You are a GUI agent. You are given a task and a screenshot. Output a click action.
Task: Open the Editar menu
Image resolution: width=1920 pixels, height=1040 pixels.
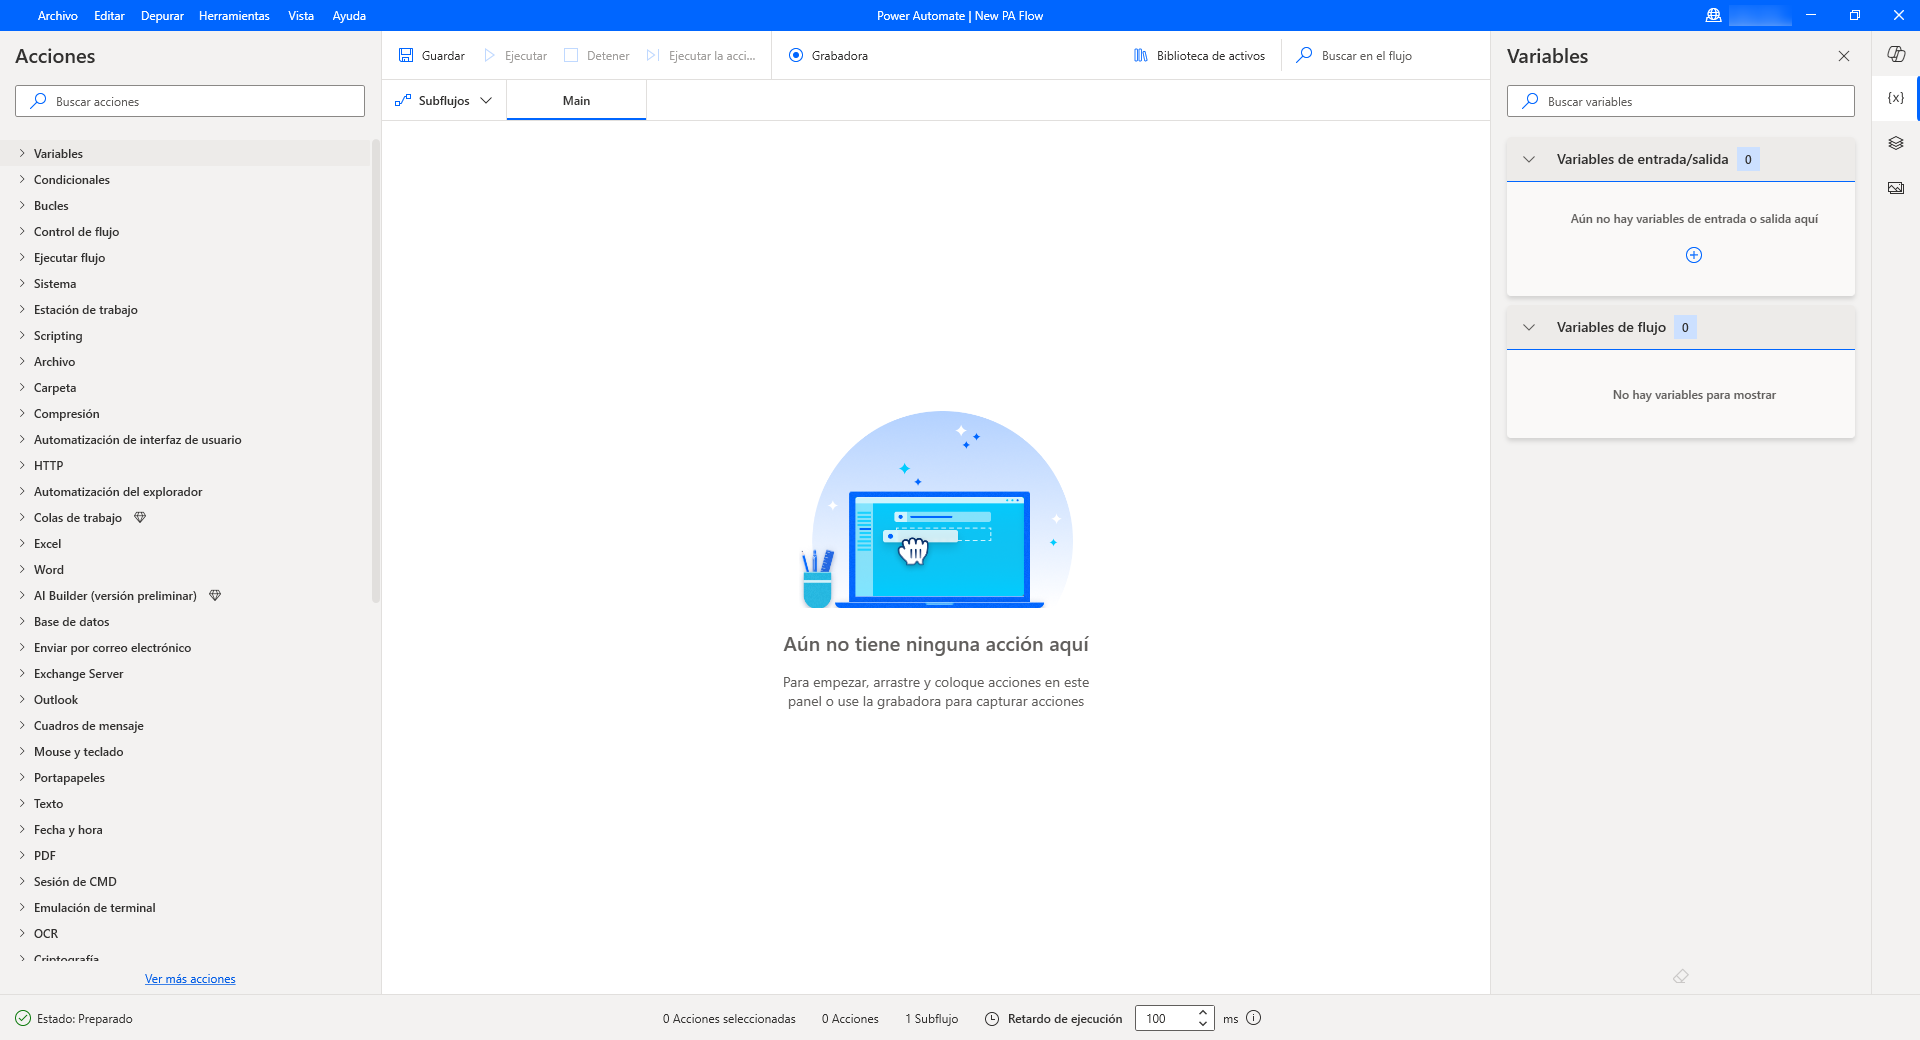(109, 15)
